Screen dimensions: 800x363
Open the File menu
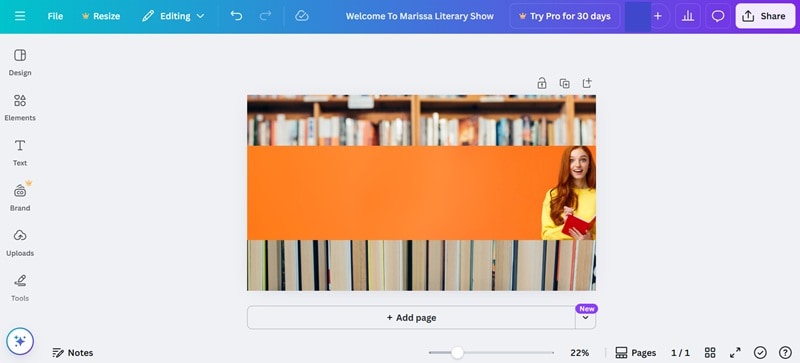click(x=55, y=16)
